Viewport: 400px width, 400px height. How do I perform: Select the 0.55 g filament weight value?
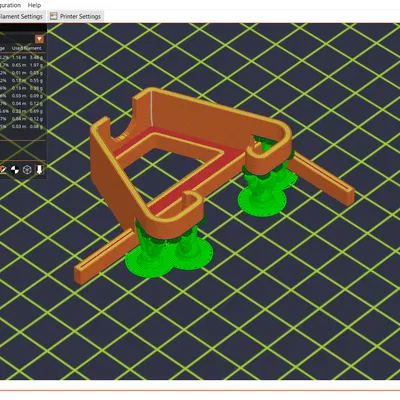36,80
